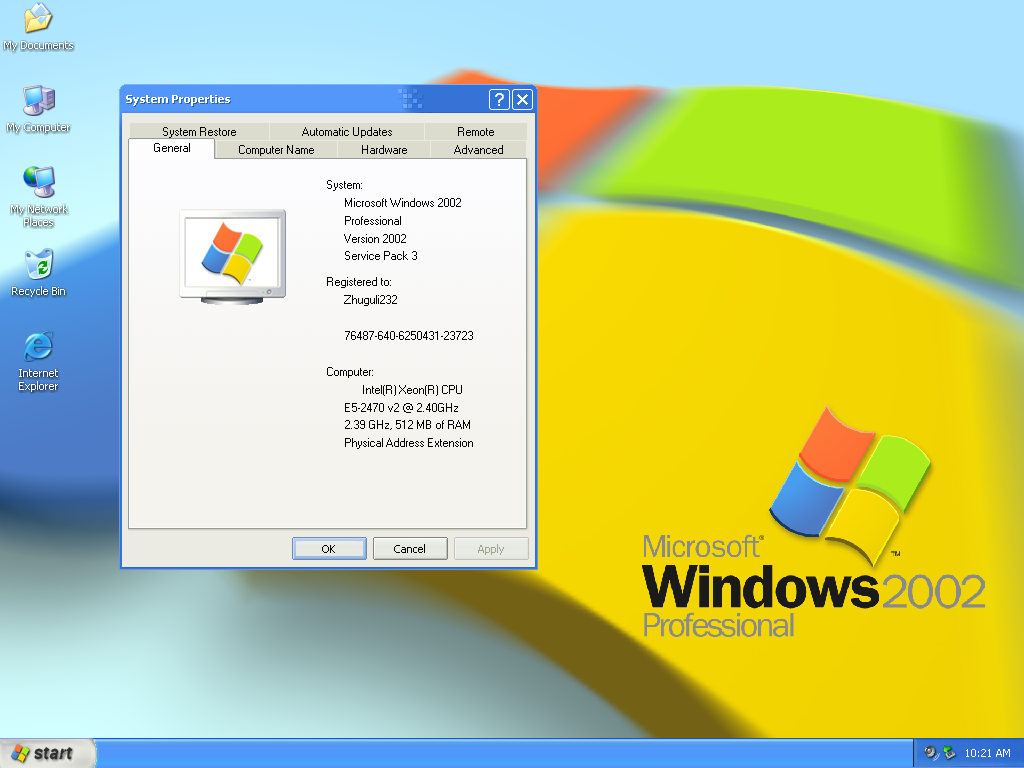Screen dimensions: 1024x768
Task: Switch to the System Restore tab
Action: 199,131
